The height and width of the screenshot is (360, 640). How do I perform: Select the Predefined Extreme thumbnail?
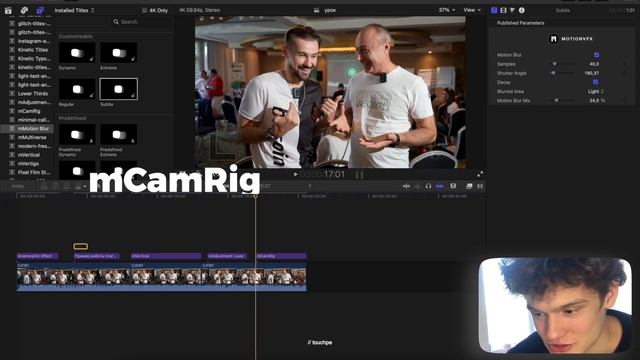pyautogui.click(x=119, y=134)
